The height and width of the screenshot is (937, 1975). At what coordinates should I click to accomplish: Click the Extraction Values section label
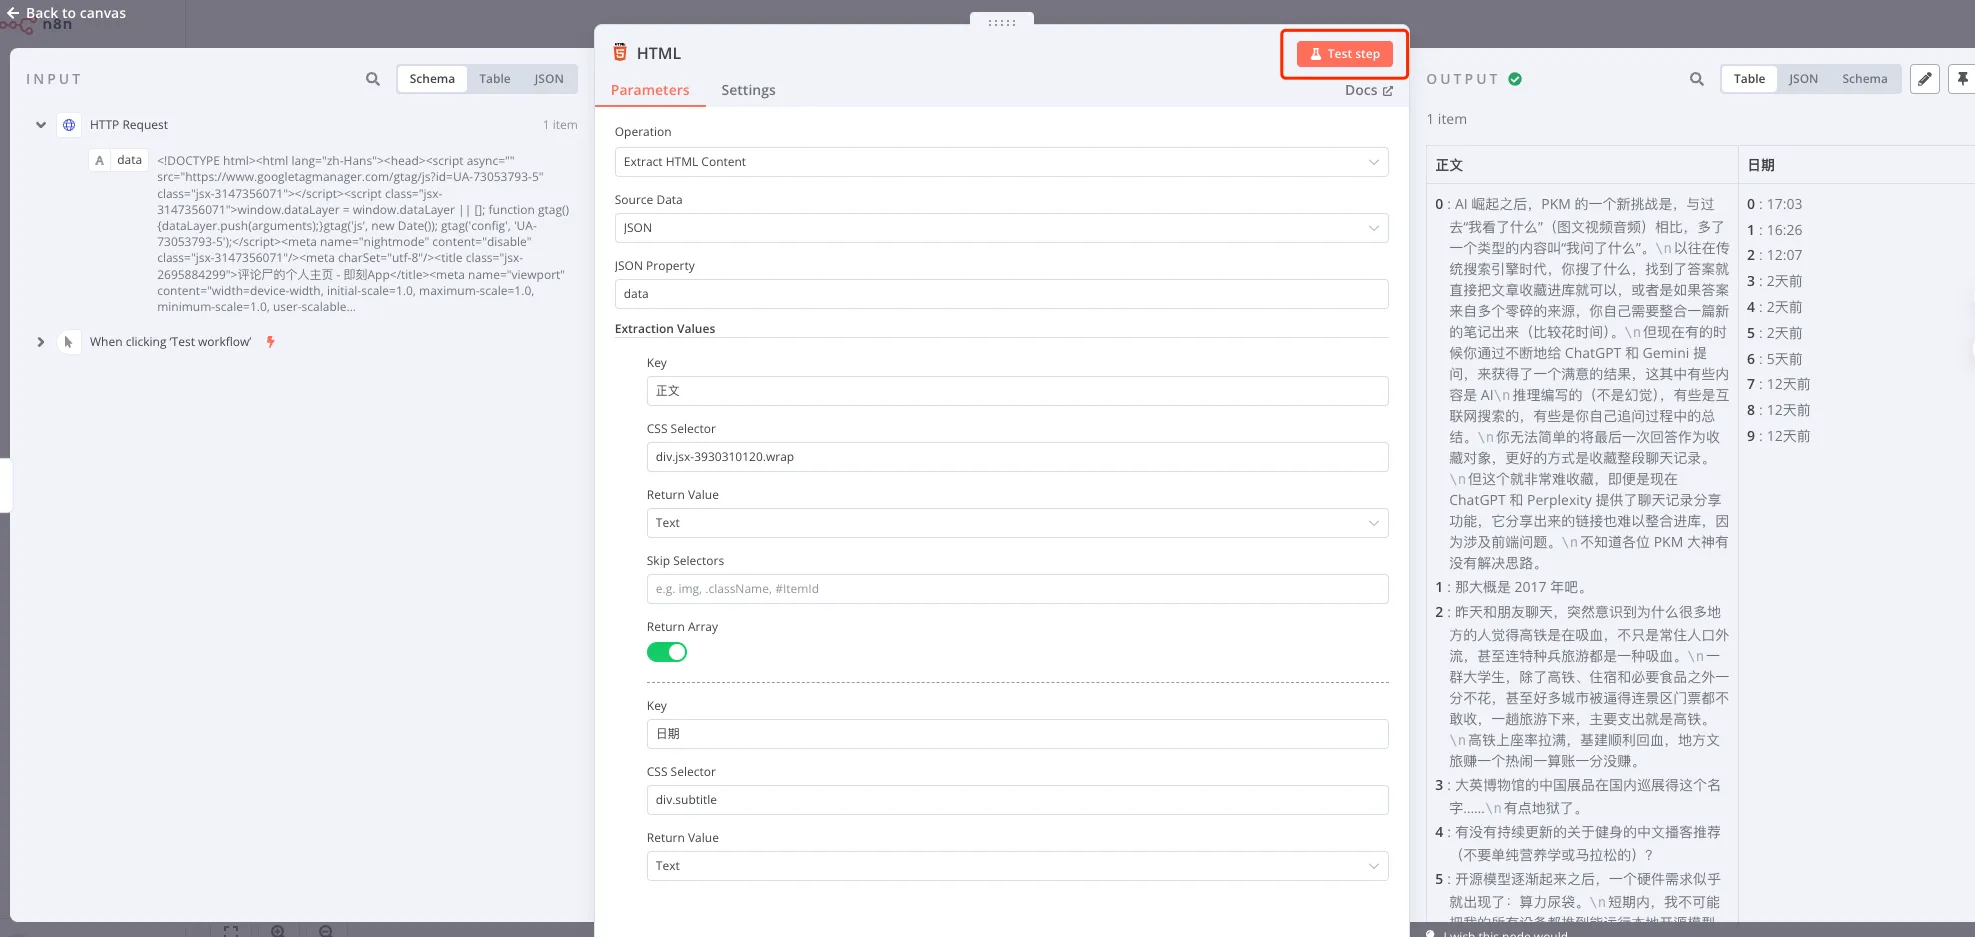pos(665,329)
